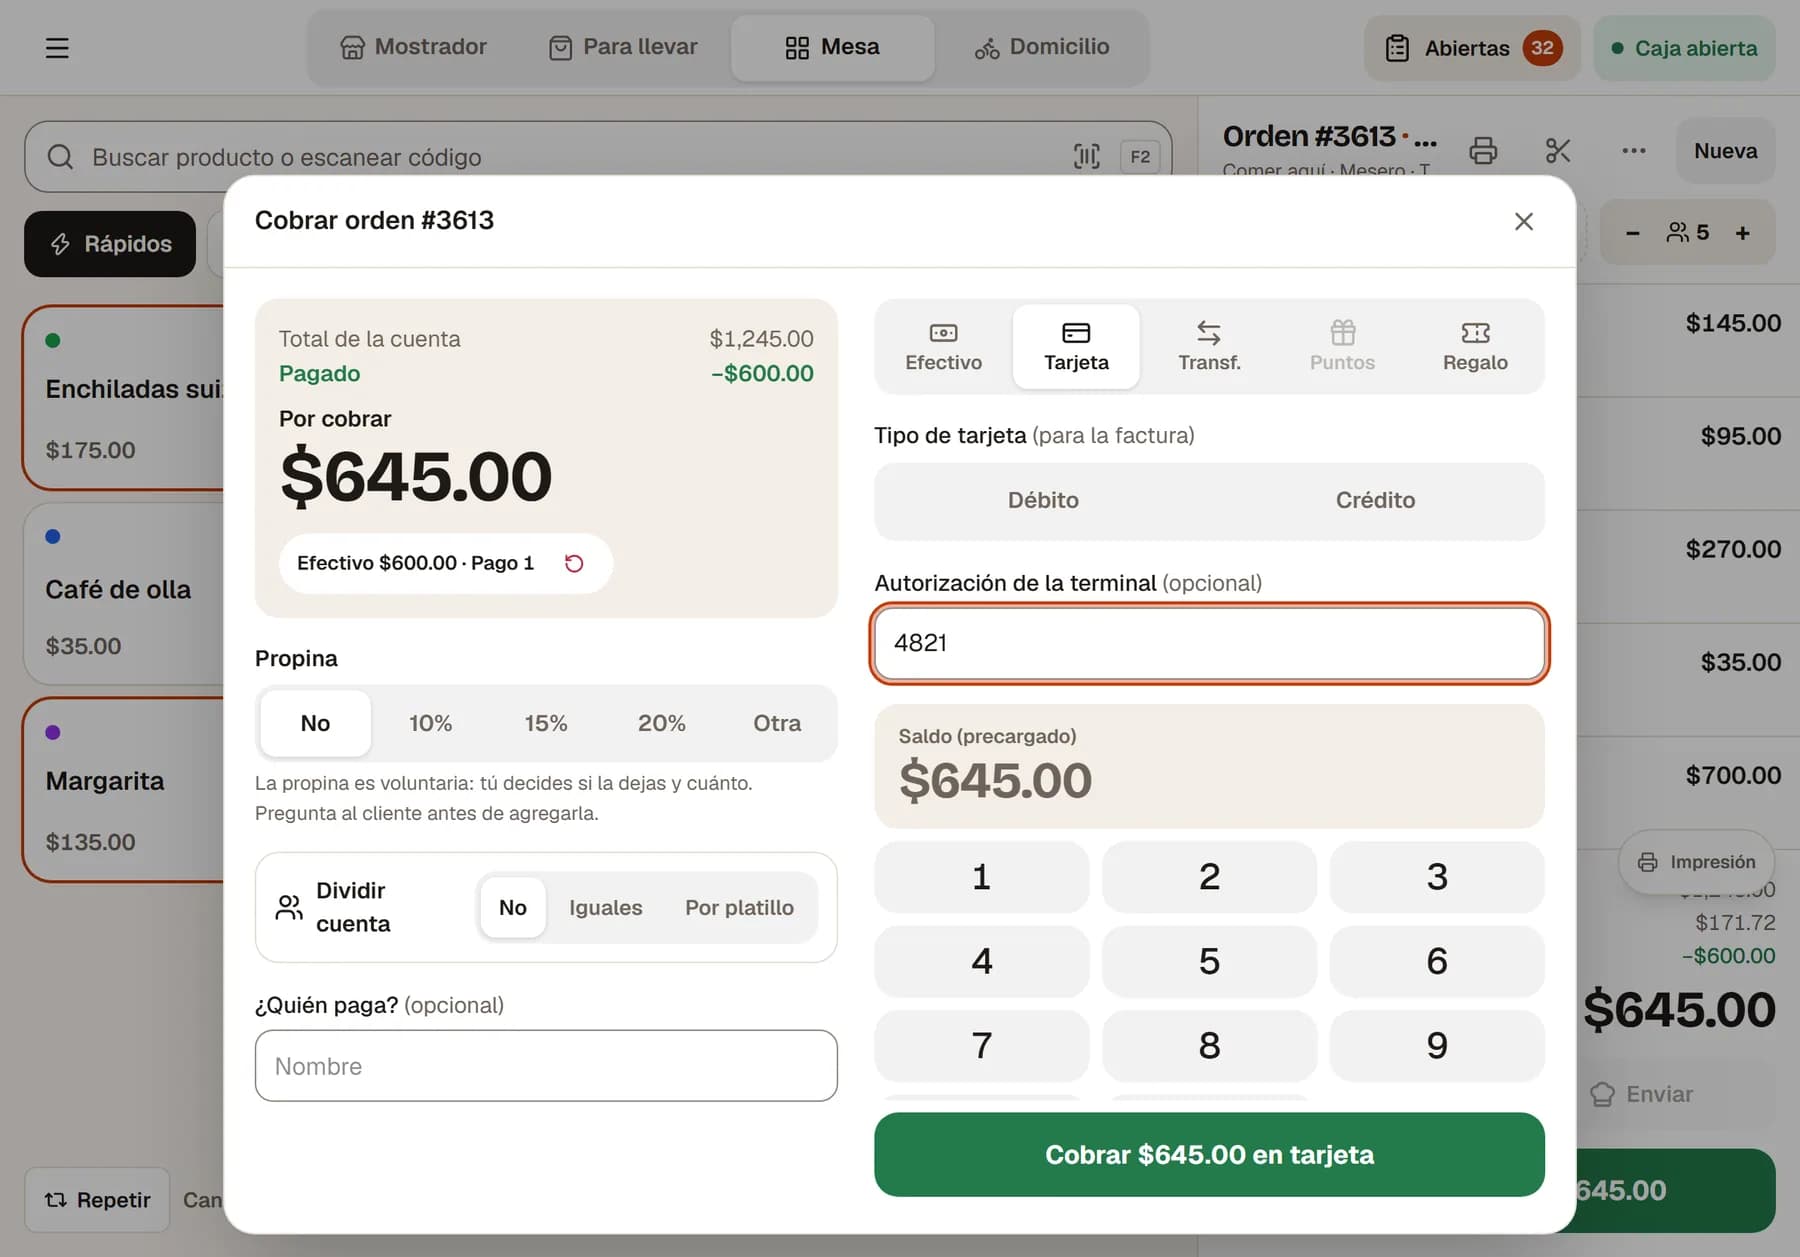The height and width of the screenshot is (1257, 1800).
Task: Tap keypad number 9
Action: click(1437, 1046)
